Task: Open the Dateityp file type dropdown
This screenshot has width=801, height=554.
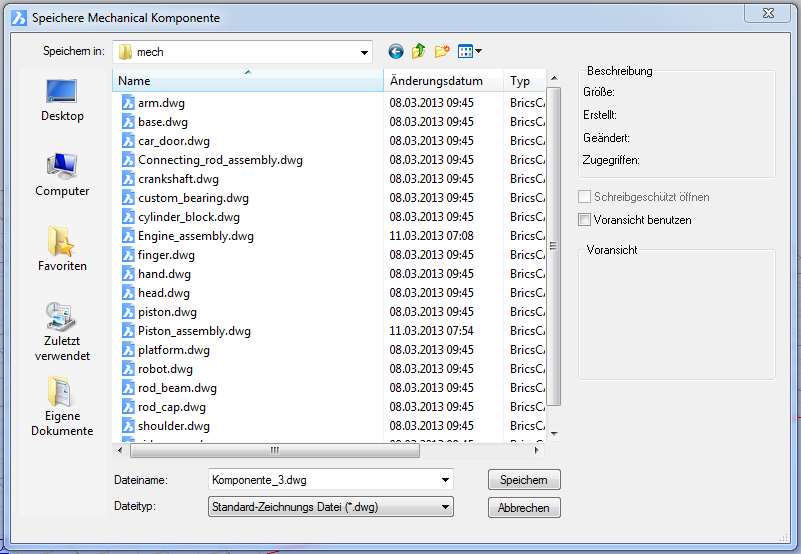Action: [444, 507]
